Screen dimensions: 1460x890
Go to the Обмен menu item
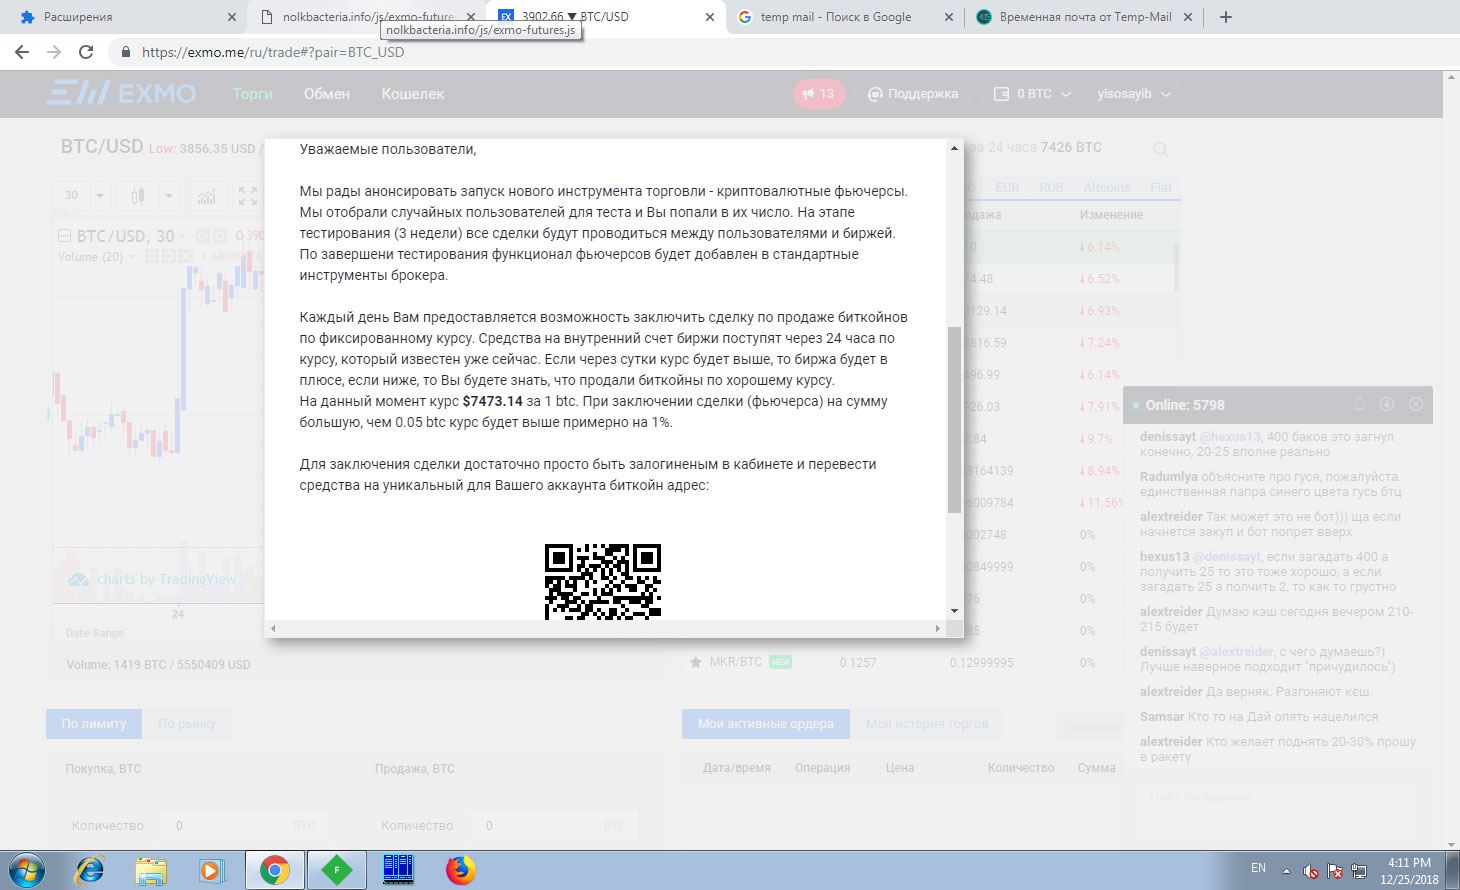[x=327, y=94]
